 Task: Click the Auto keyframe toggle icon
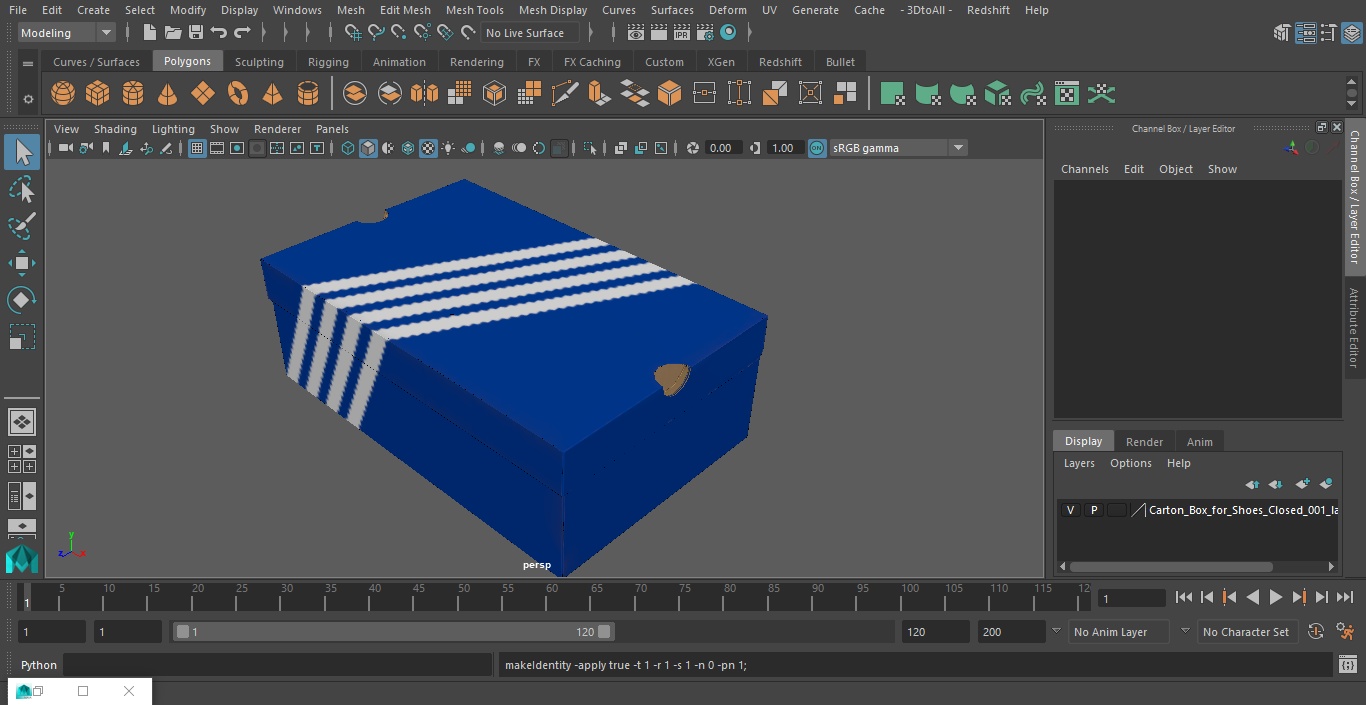tap(1316, 632)
